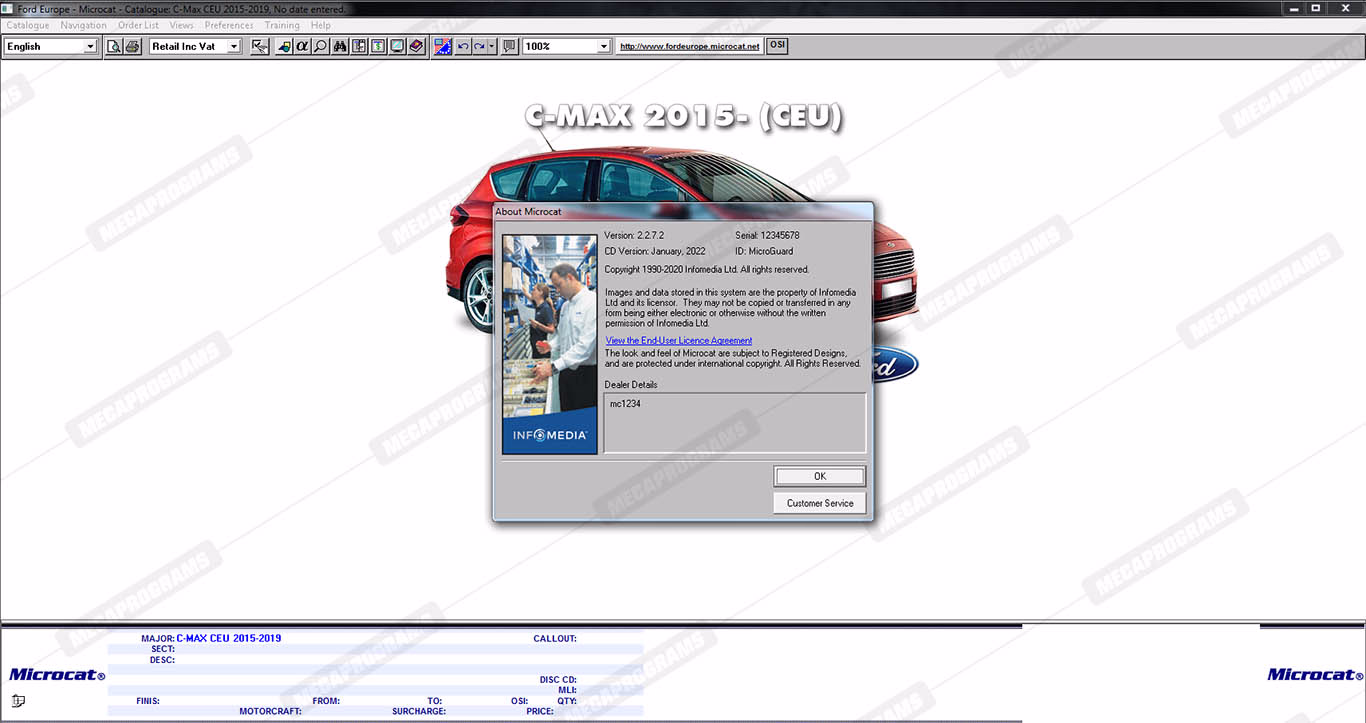Click the speech bubble notes icon

pyautogui.click(x=509, y=46)
